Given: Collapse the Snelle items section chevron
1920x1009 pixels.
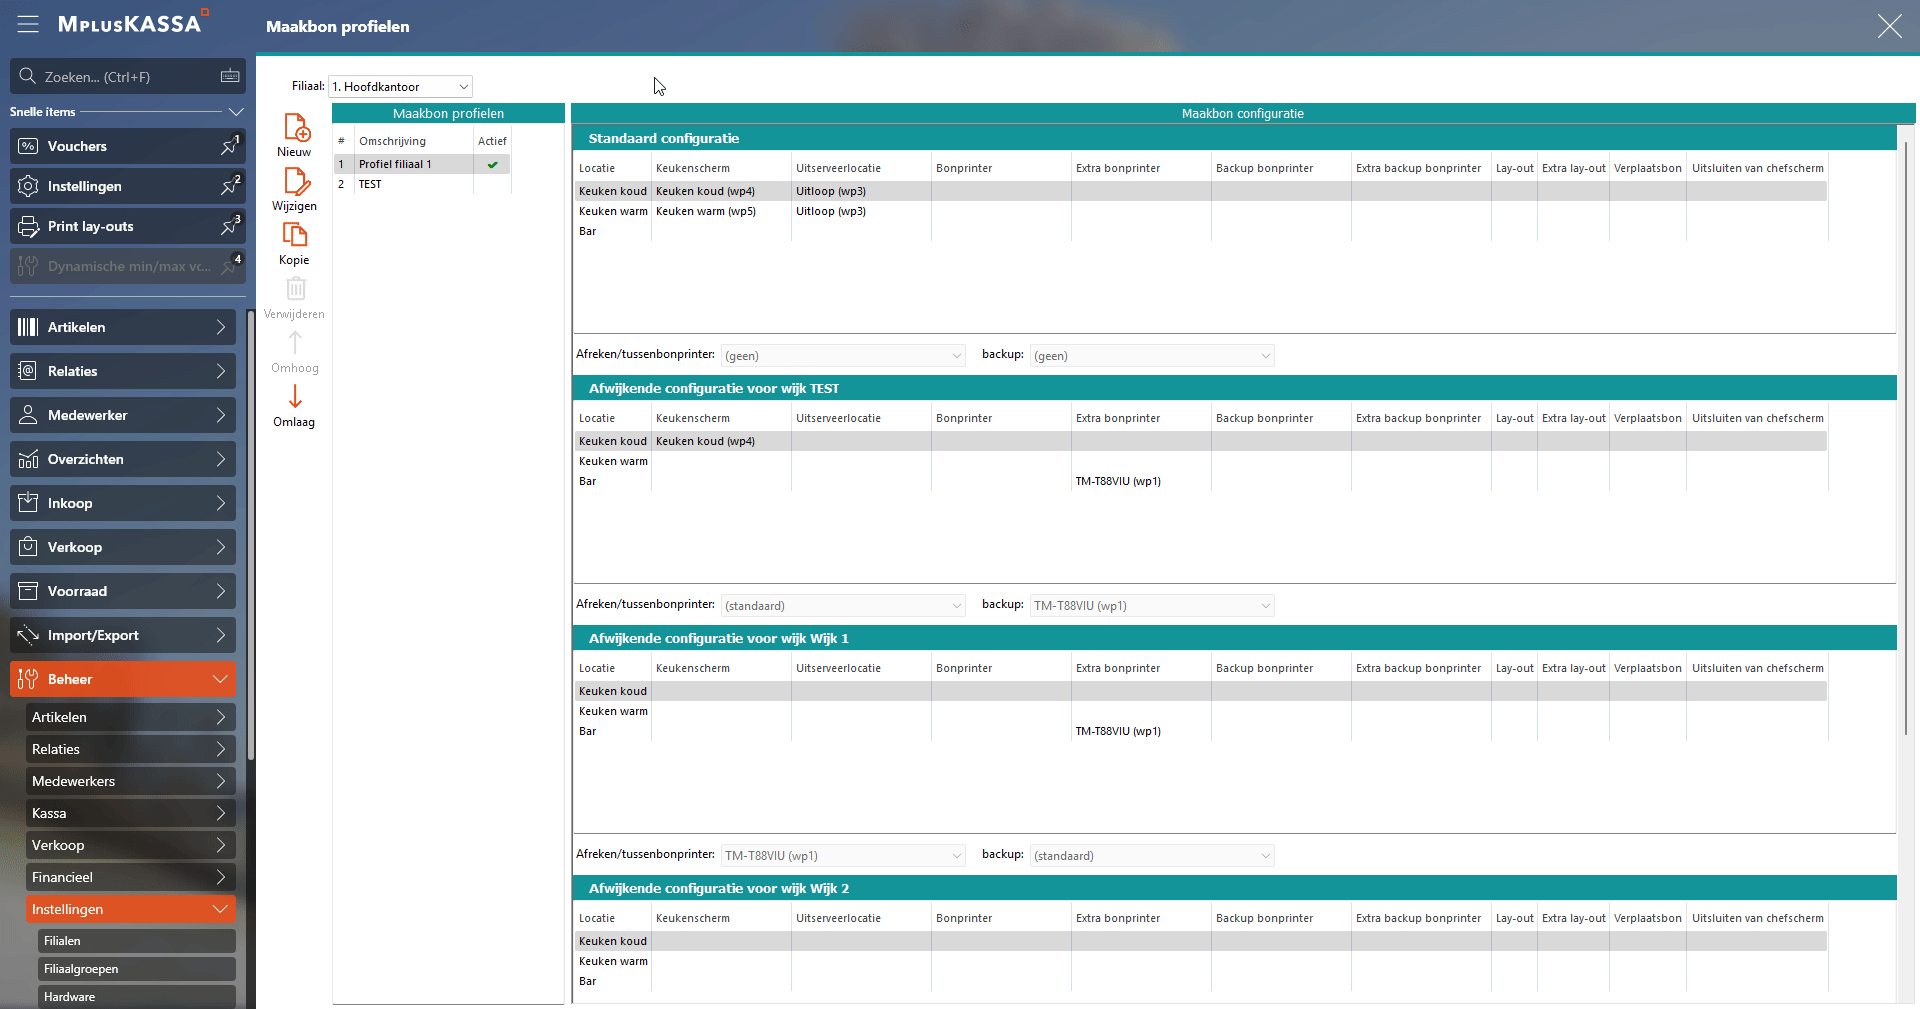Looking at the screenshot, I should pyautogui.click(x=236, y=112).
